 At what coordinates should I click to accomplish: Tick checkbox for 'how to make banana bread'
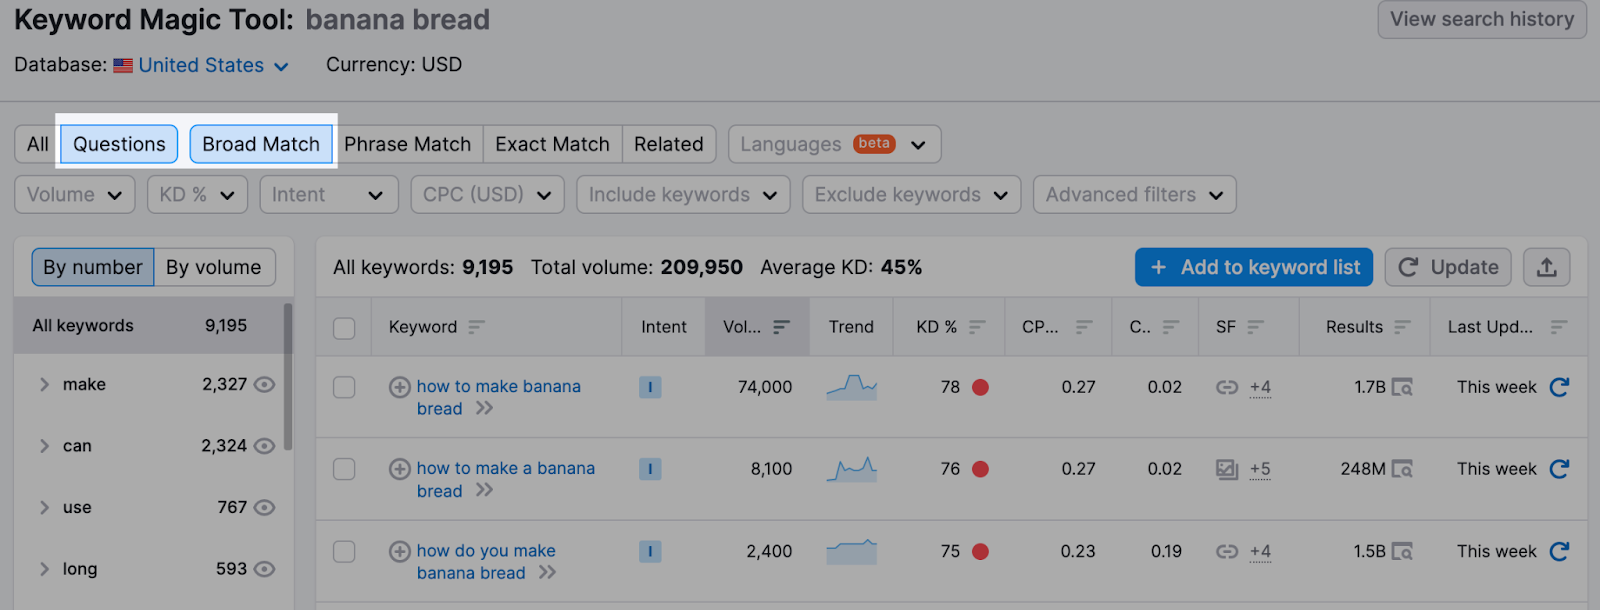(x=344, y=387)
